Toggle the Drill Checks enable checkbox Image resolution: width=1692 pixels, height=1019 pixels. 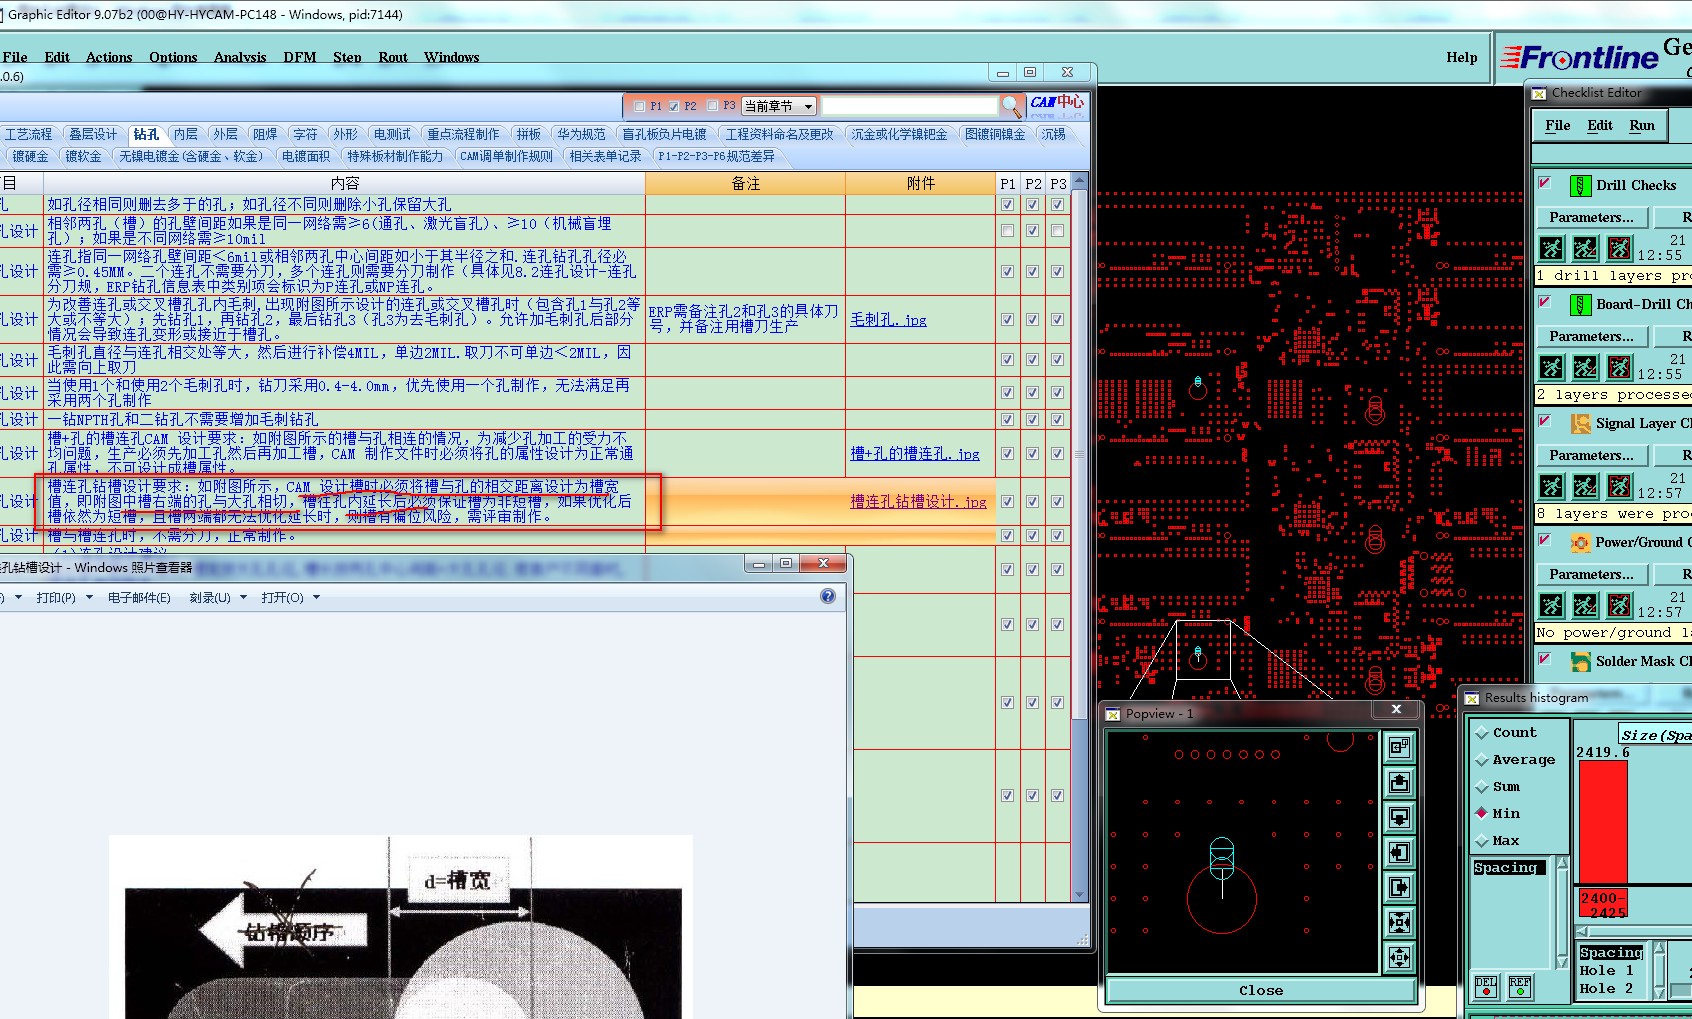(1545, 183)
